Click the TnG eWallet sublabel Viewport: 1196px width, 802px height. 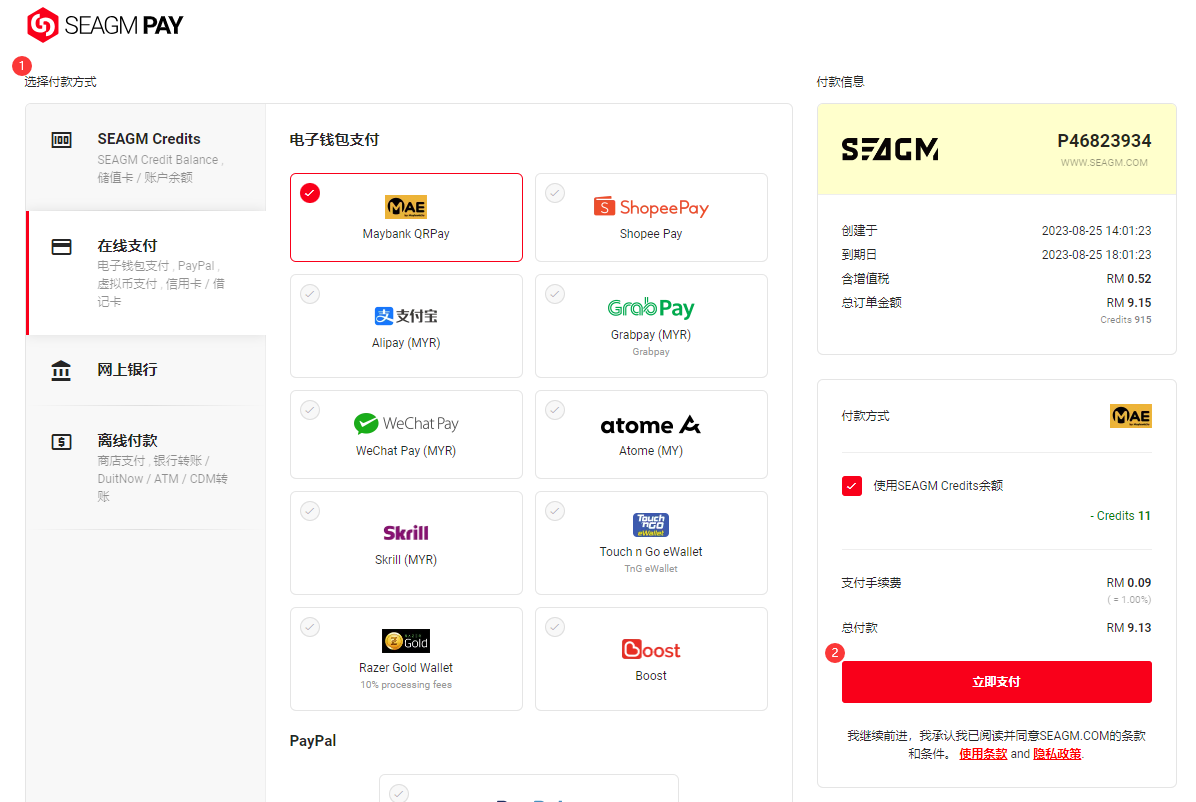coord(651,569)
